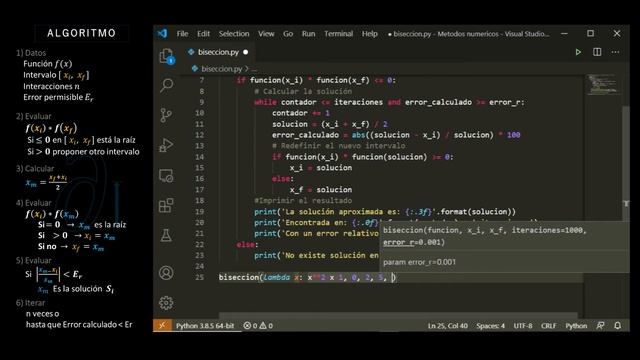This screenshot has height=360, width=640.
Task: Click the '# Calcular la solución' comment
Action: pos(303,91)
